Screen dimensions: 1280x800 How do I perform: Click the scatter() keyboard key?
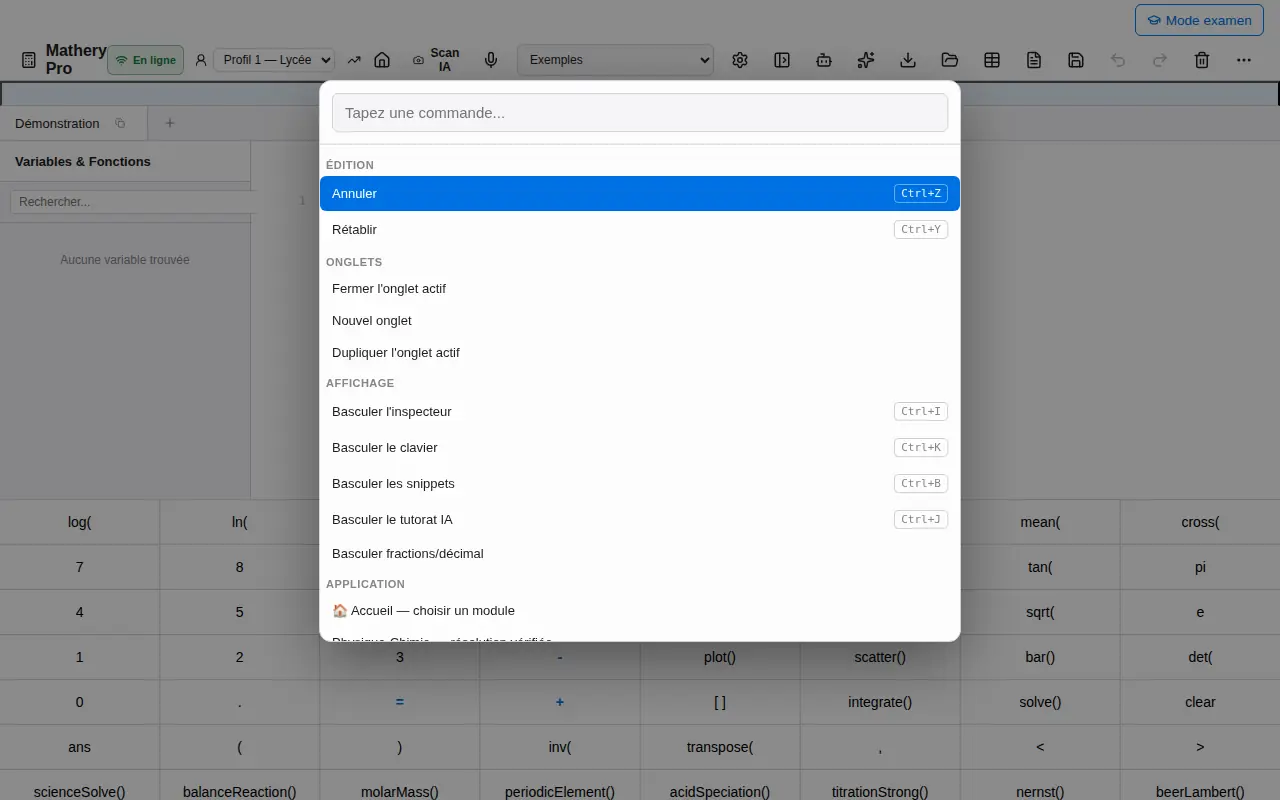(880, 657)
